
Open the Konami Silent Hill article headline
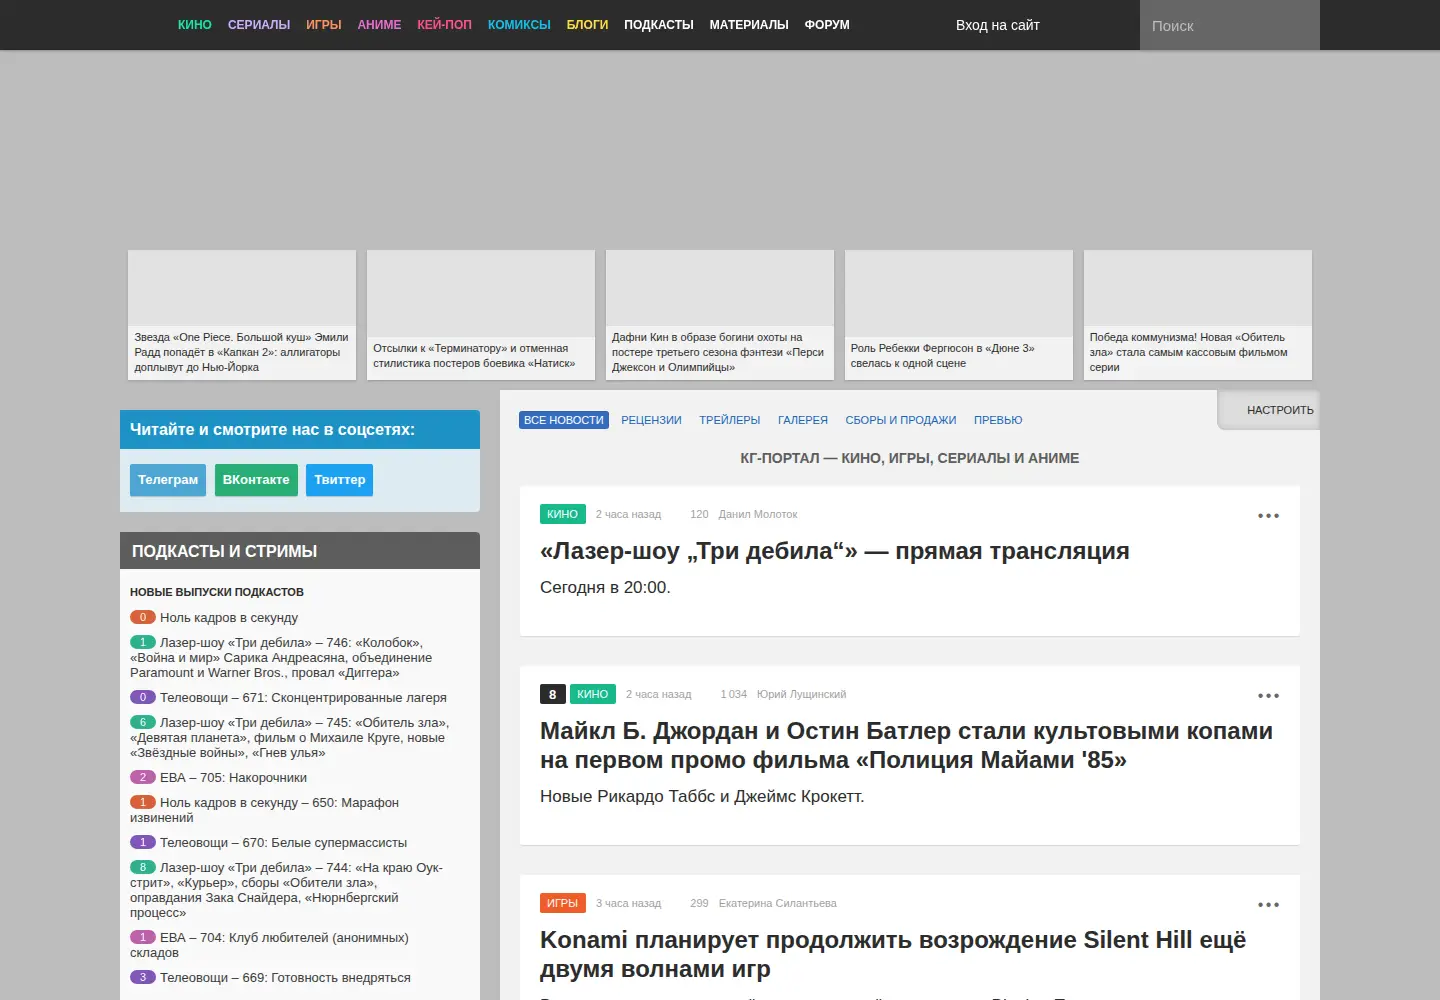pyautogui.click(x=893, y=954)
